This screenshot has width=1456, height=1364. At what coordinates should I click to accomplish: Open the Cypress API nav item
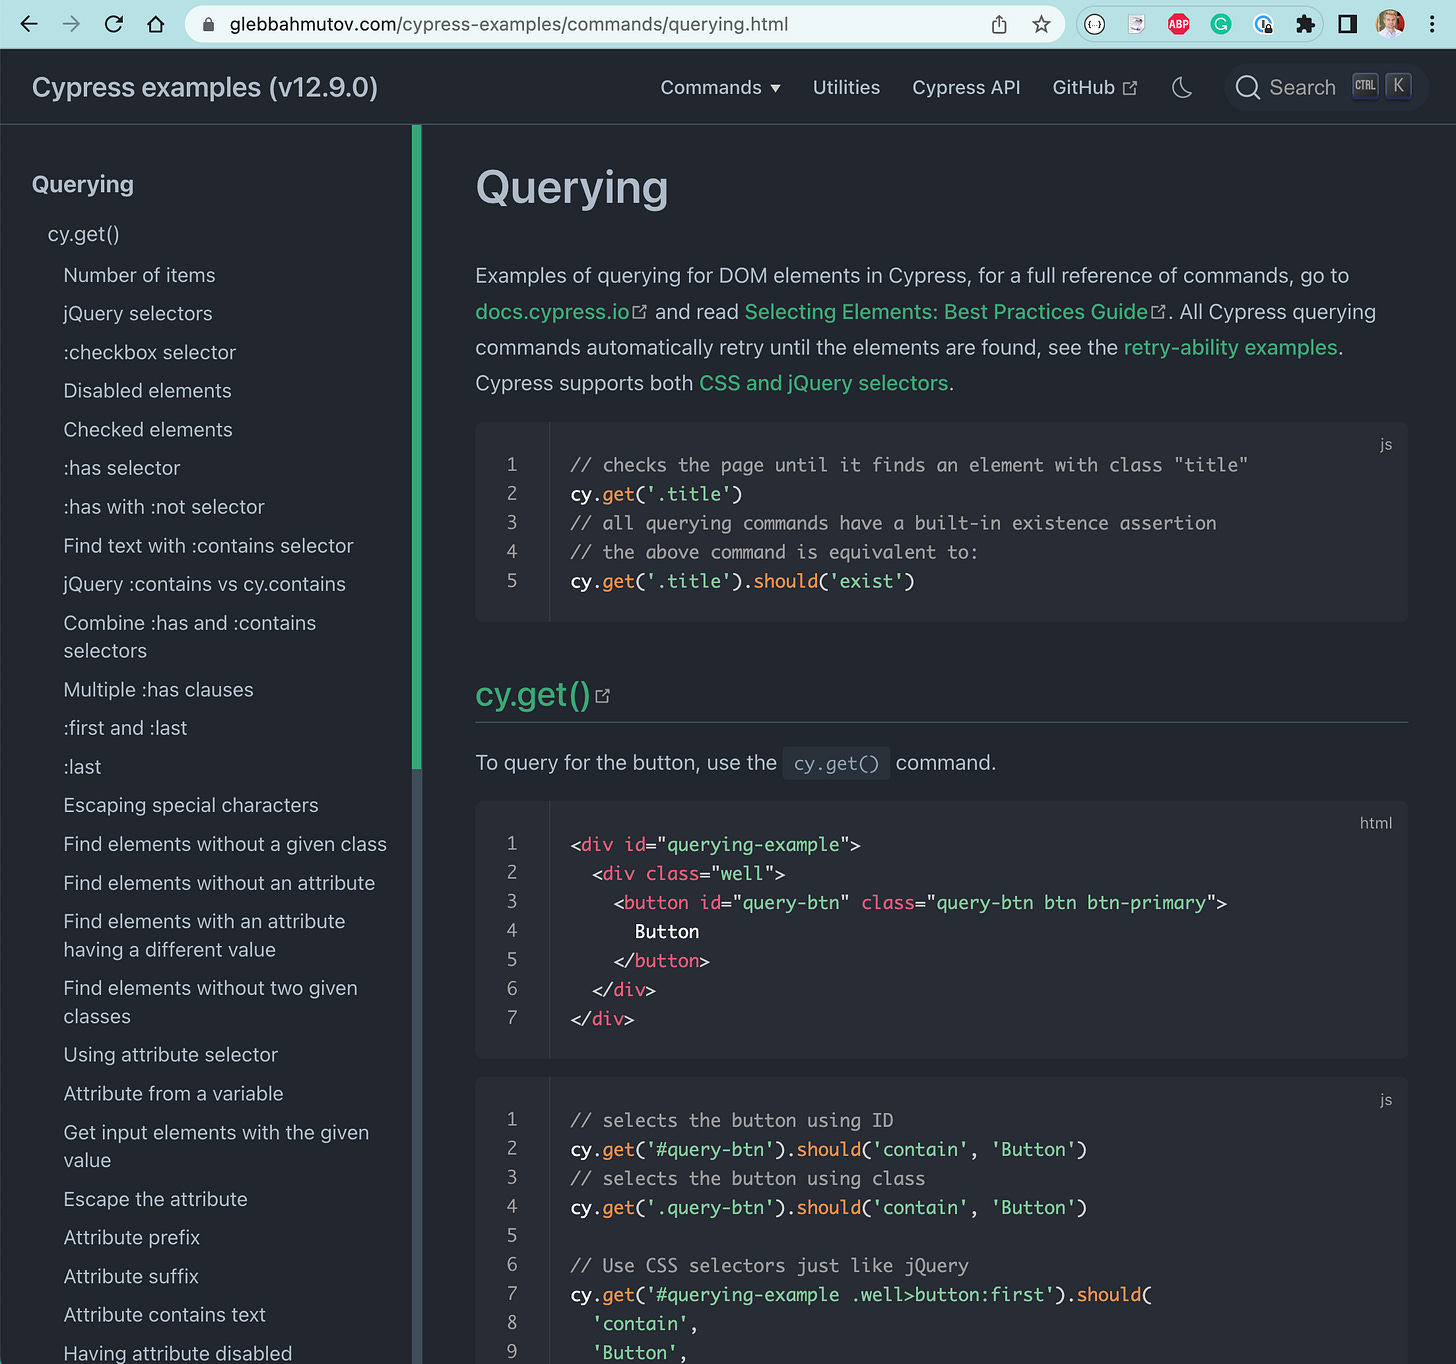tap(966, 88)
